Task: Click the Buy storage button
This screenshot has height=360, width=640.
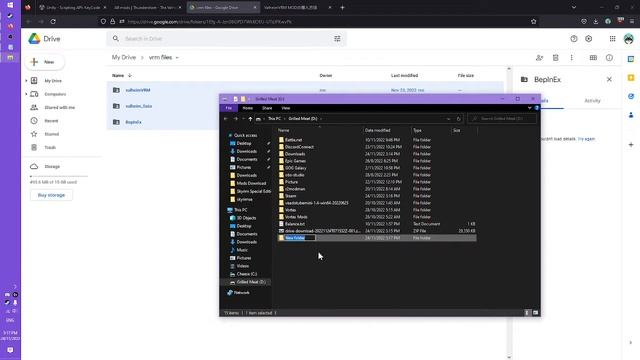Action: click(x=51, y=195)
